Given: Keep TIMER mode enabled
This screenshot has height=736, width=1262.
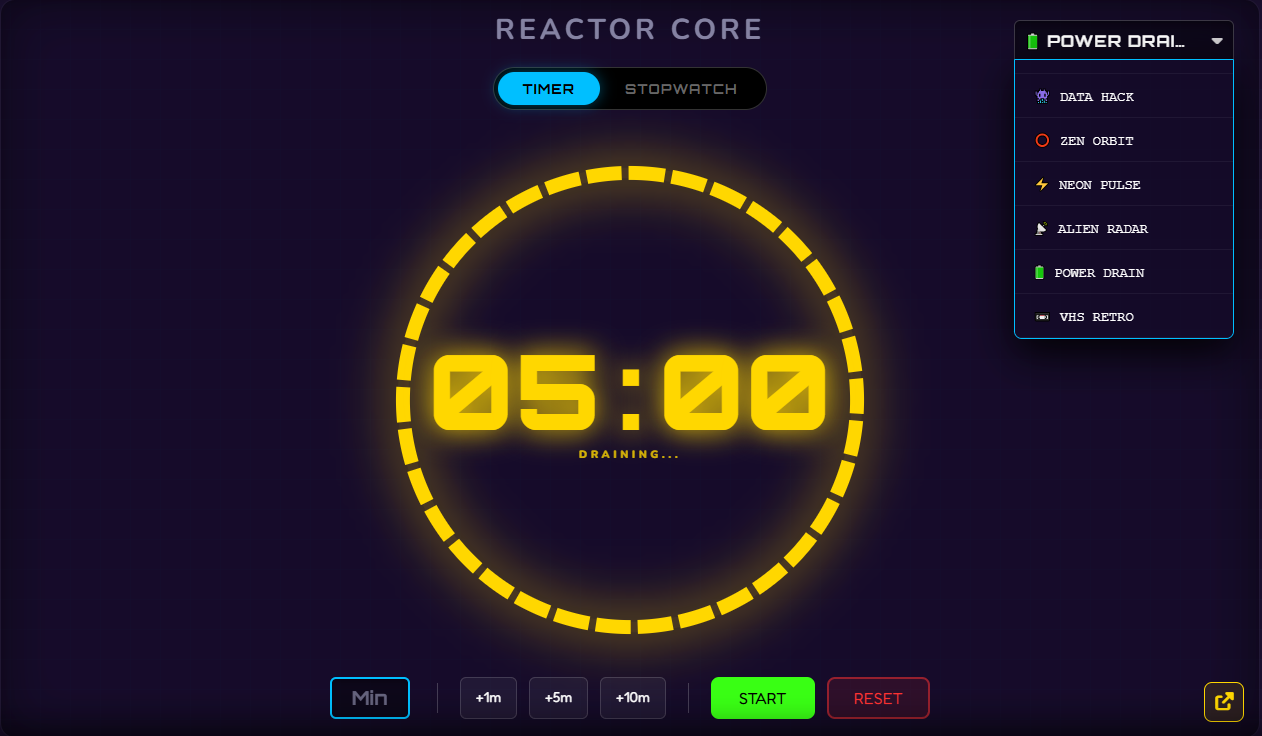Looking at the screenshot, I should [548, 88].
